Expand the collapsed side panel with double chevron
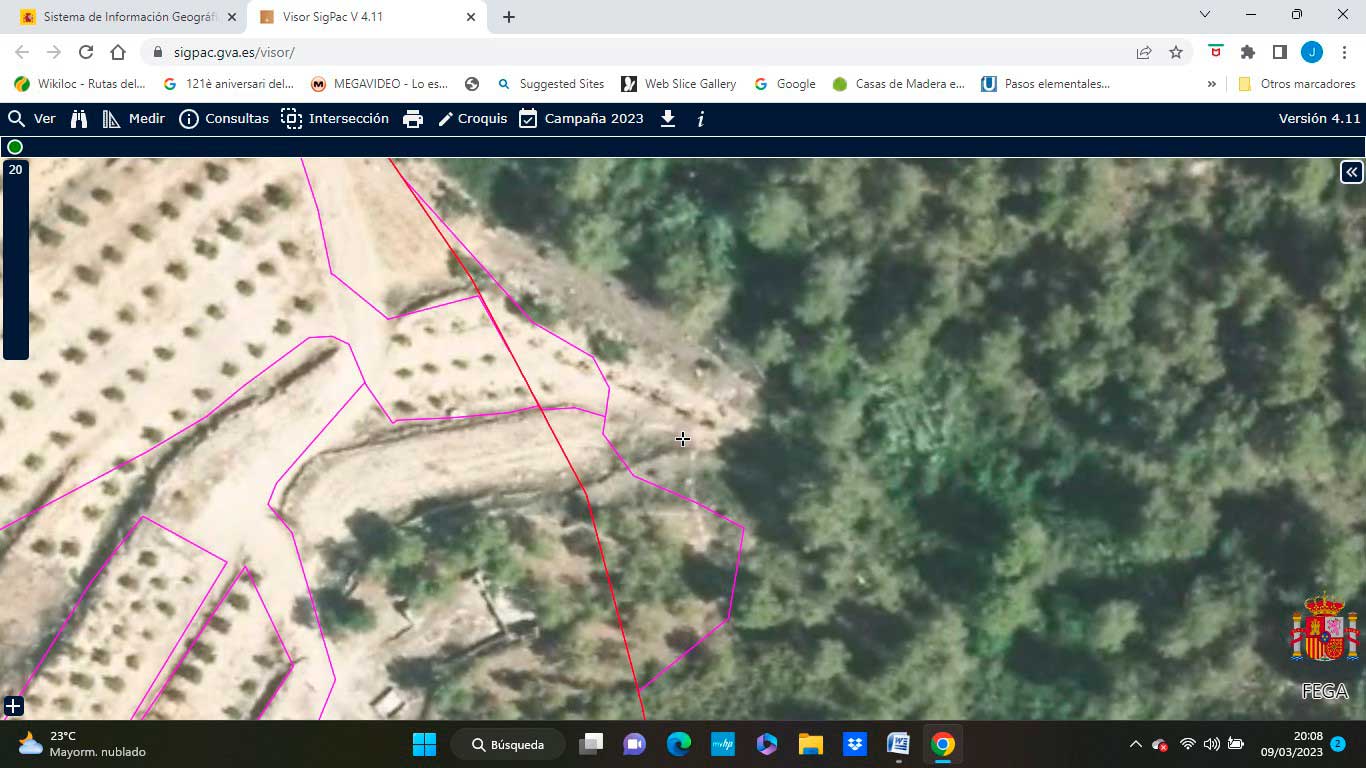1366x768 pixels. pos(1351,172)
